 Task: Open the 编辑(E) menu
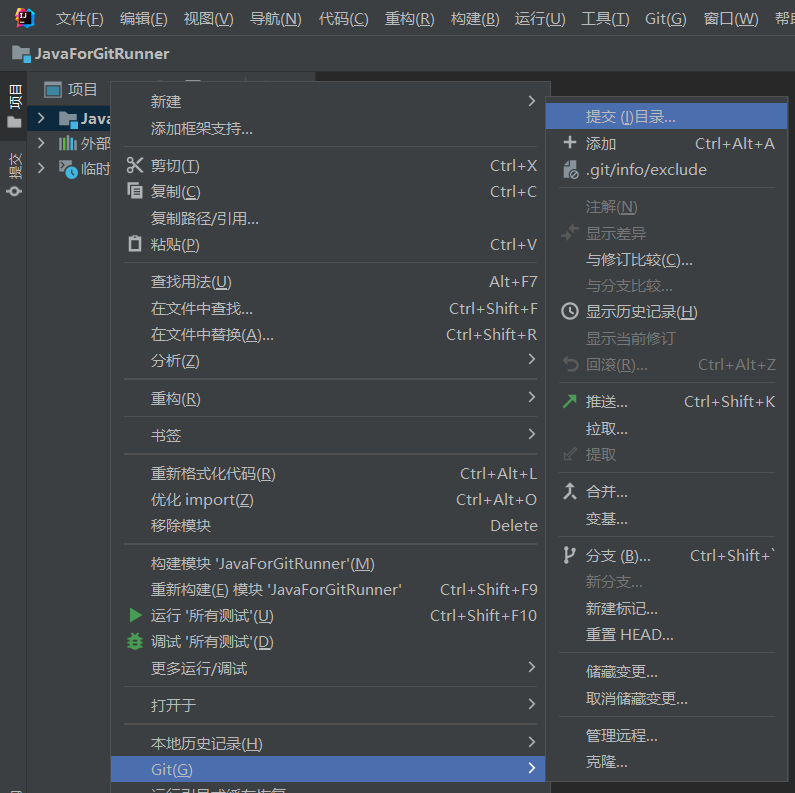[143, 19]
